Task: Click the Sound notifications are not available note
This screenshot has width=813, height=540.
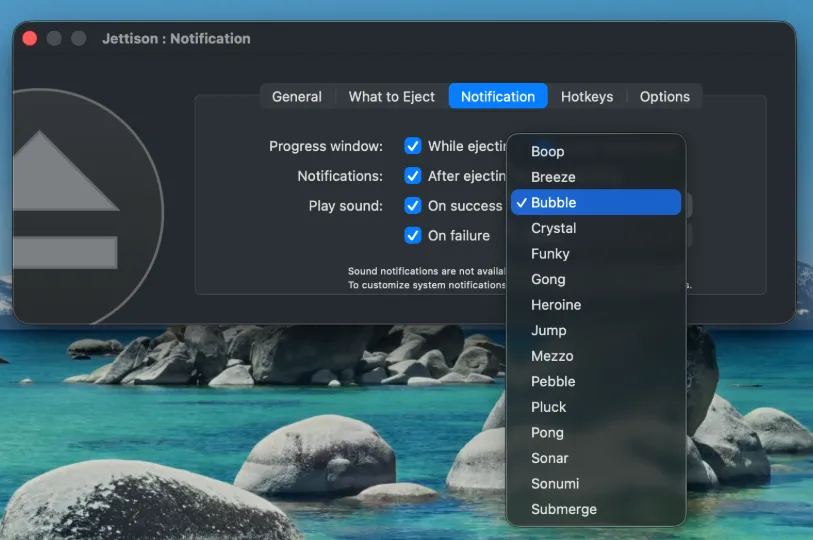Action: tap(426, 271)
